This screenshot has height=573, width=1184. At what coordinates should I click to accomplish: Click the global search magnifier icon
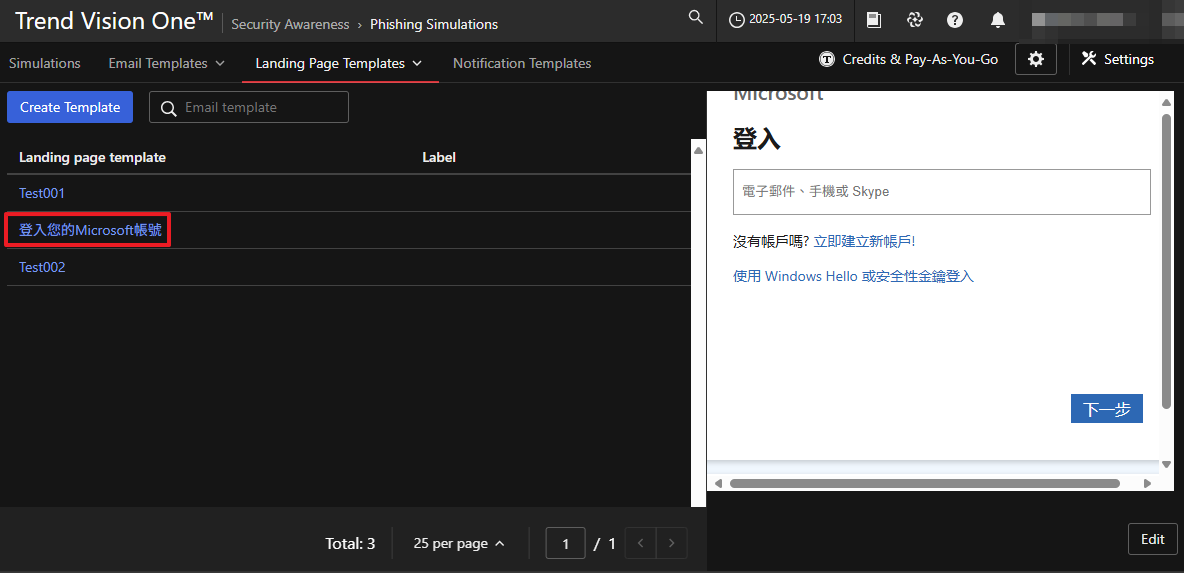point(696,18)
